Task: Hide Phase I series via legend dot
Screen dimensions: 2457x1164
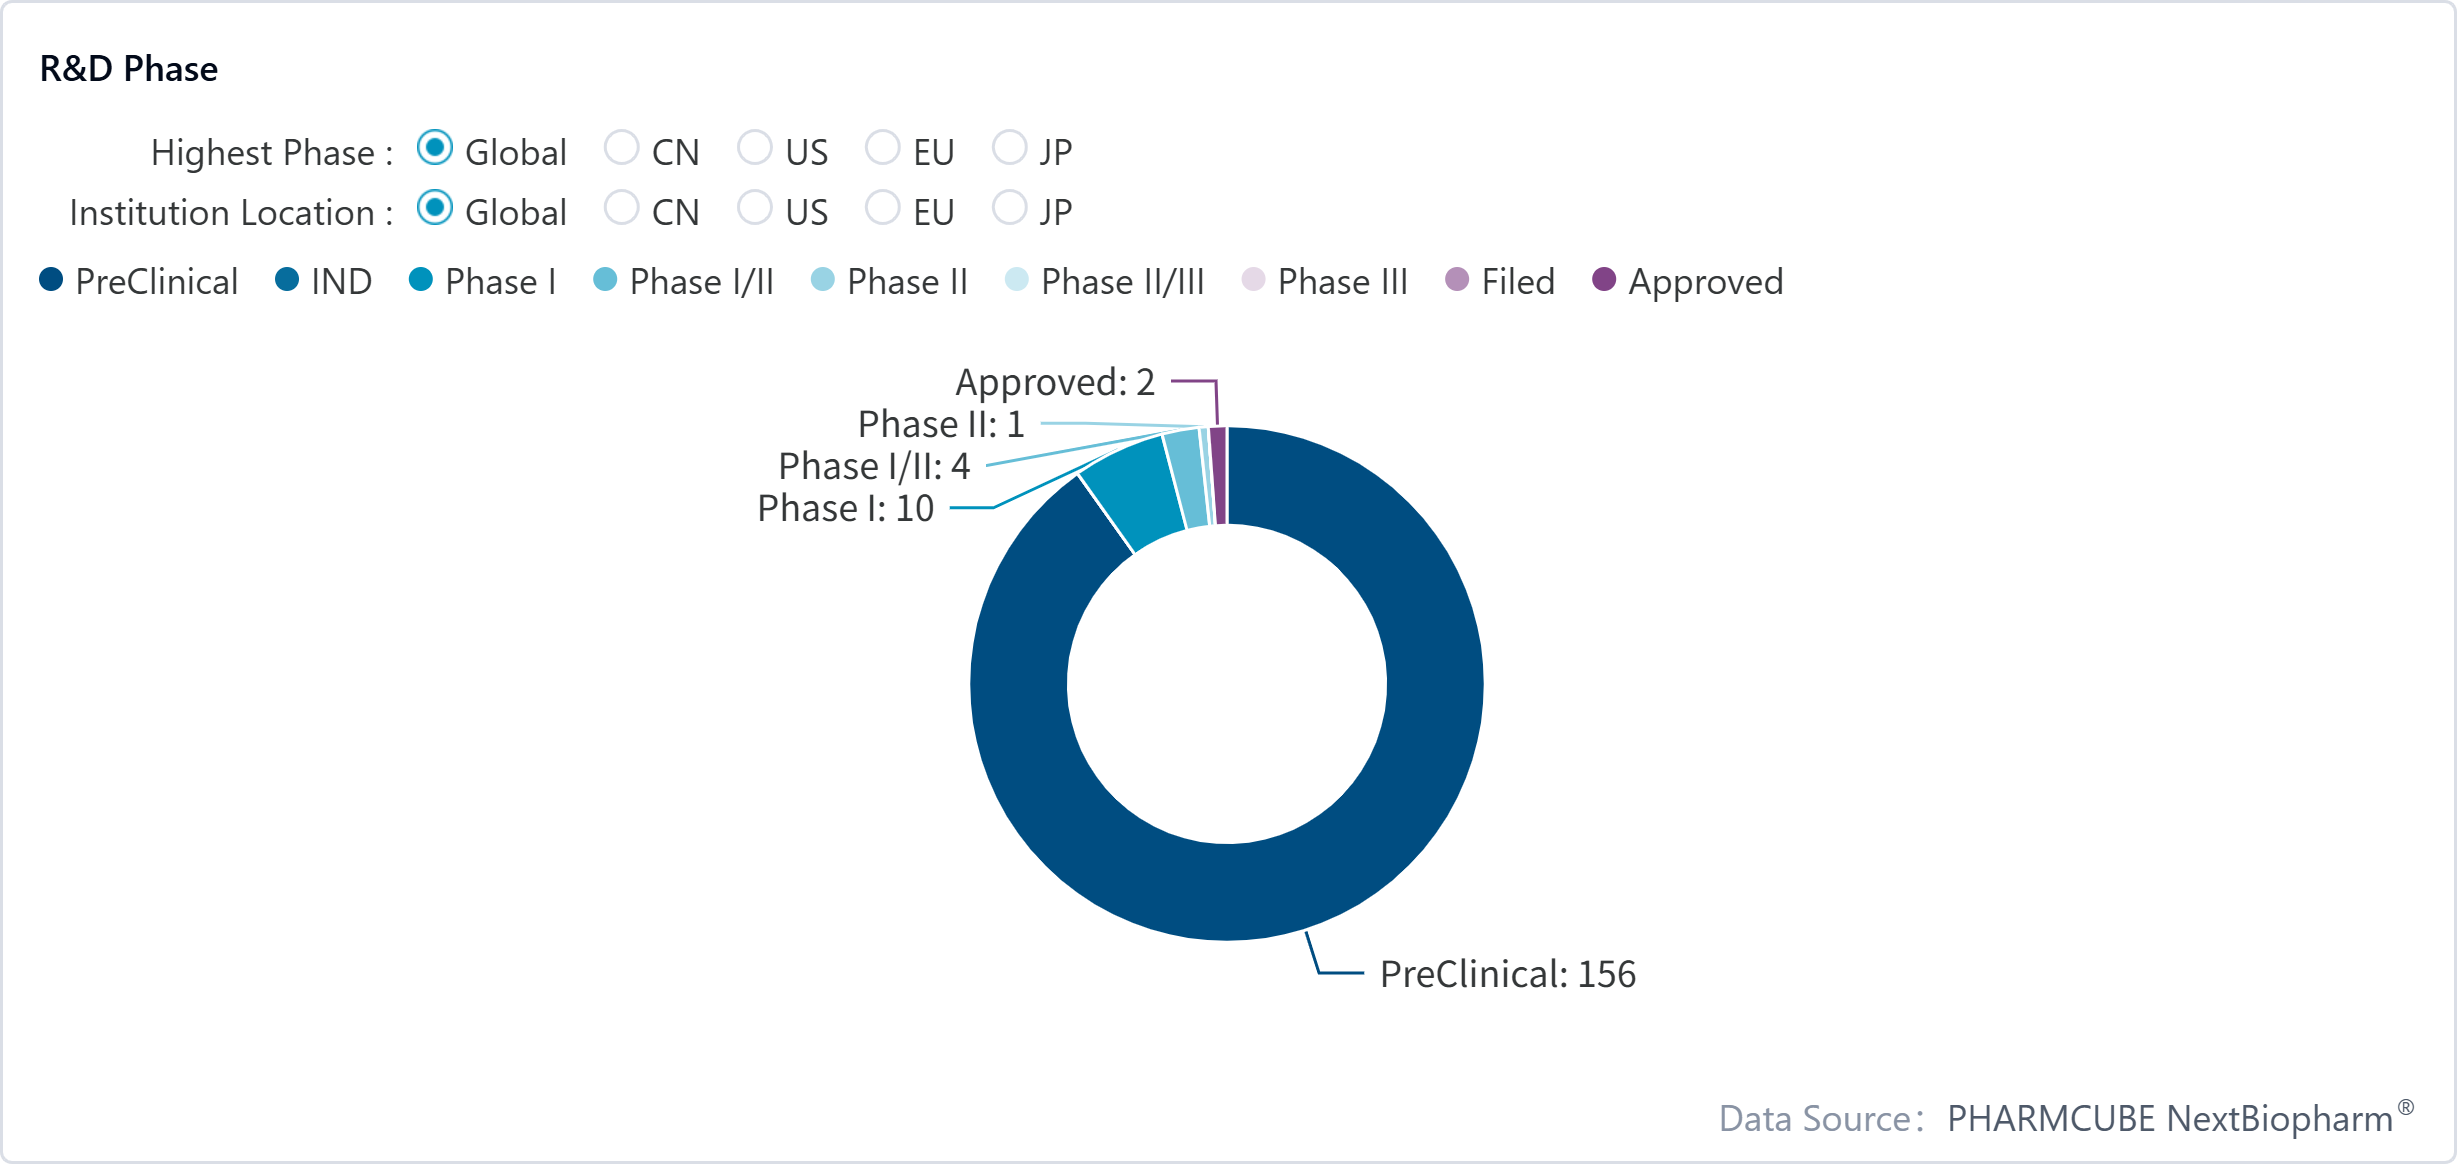Action: coord(421,280)
